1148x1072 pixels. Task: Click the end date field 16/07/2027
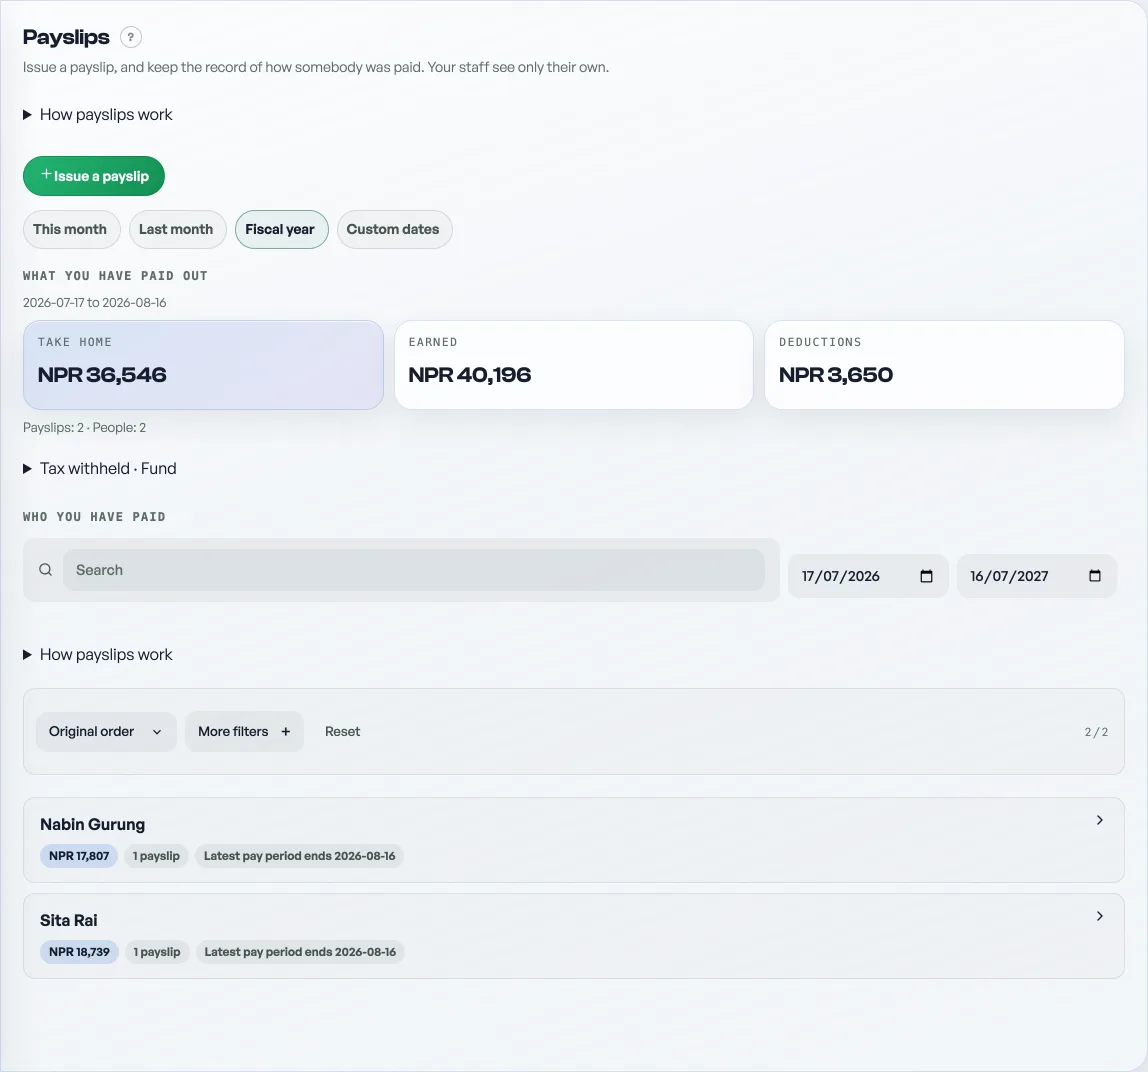pyautogui.click(x=1037, y=576)
